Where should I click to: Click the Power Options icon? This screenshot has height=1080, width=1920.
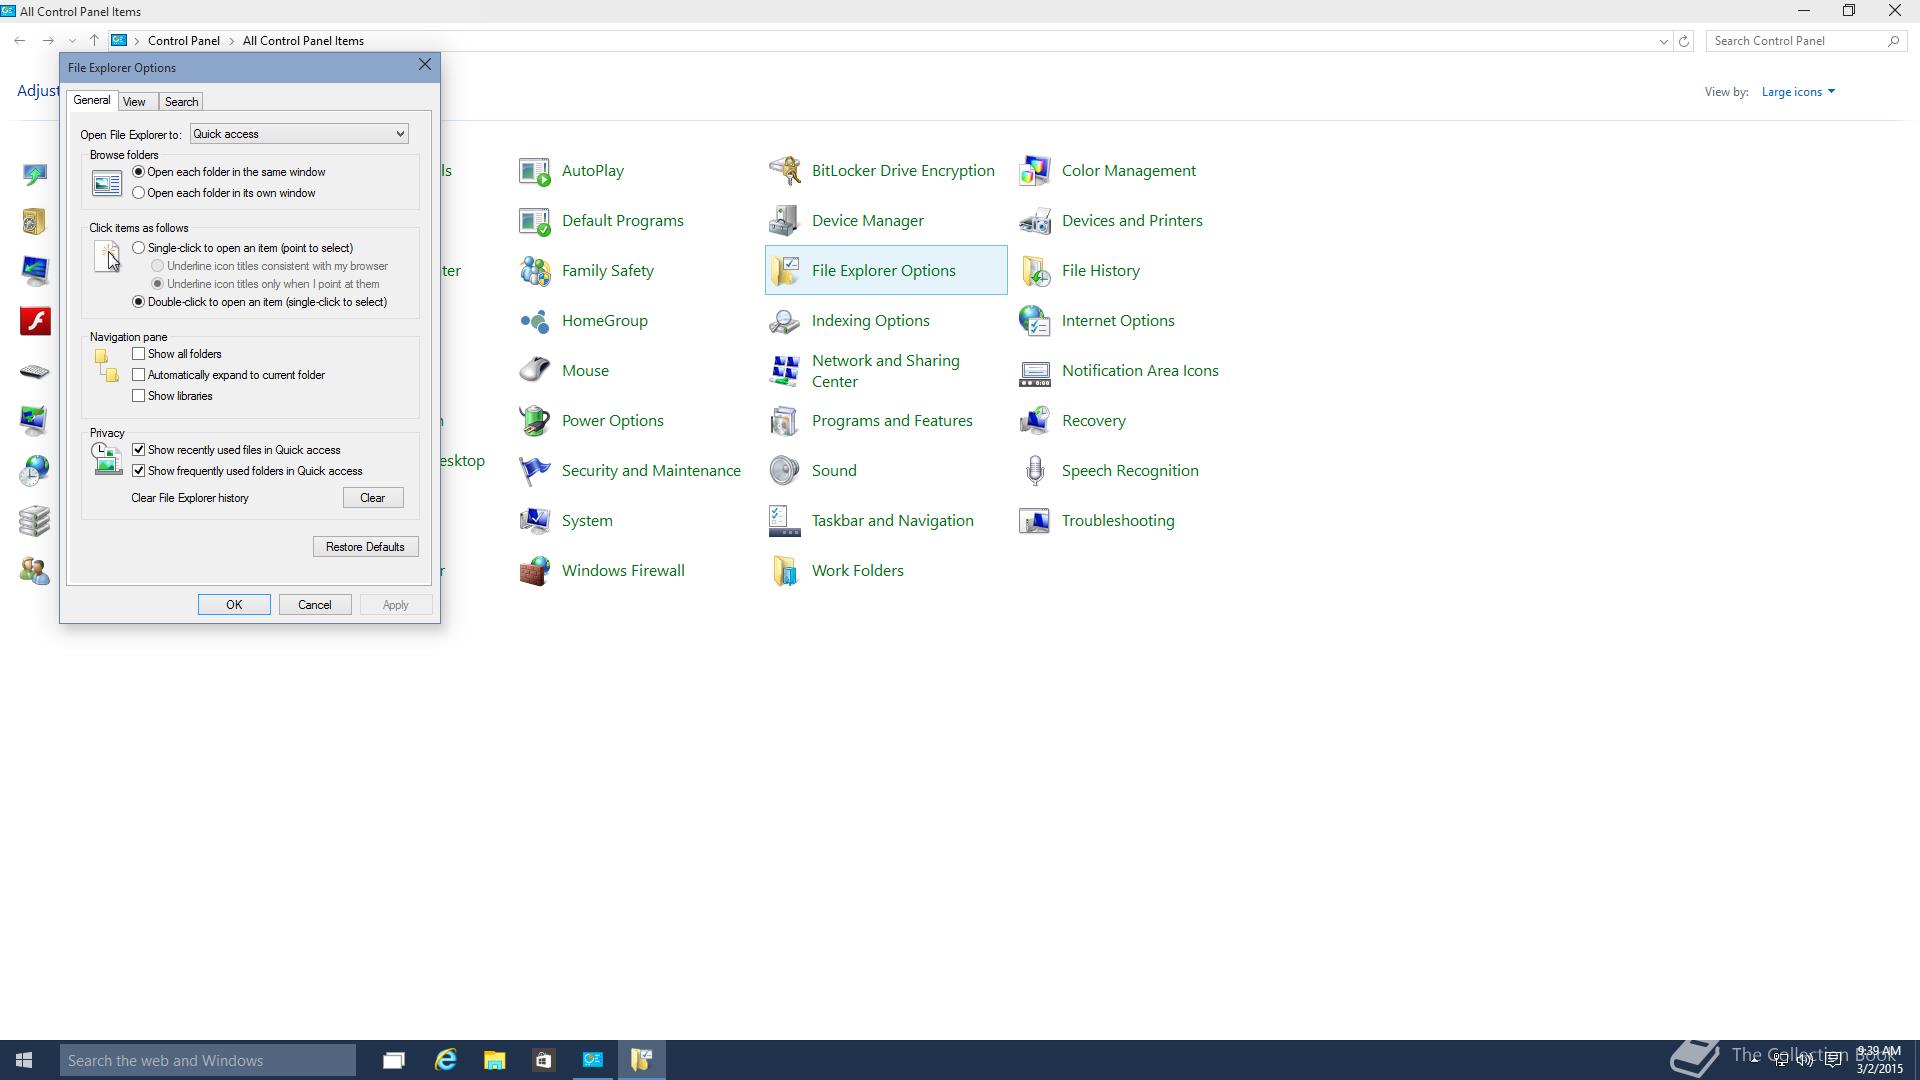coord(535,421)
